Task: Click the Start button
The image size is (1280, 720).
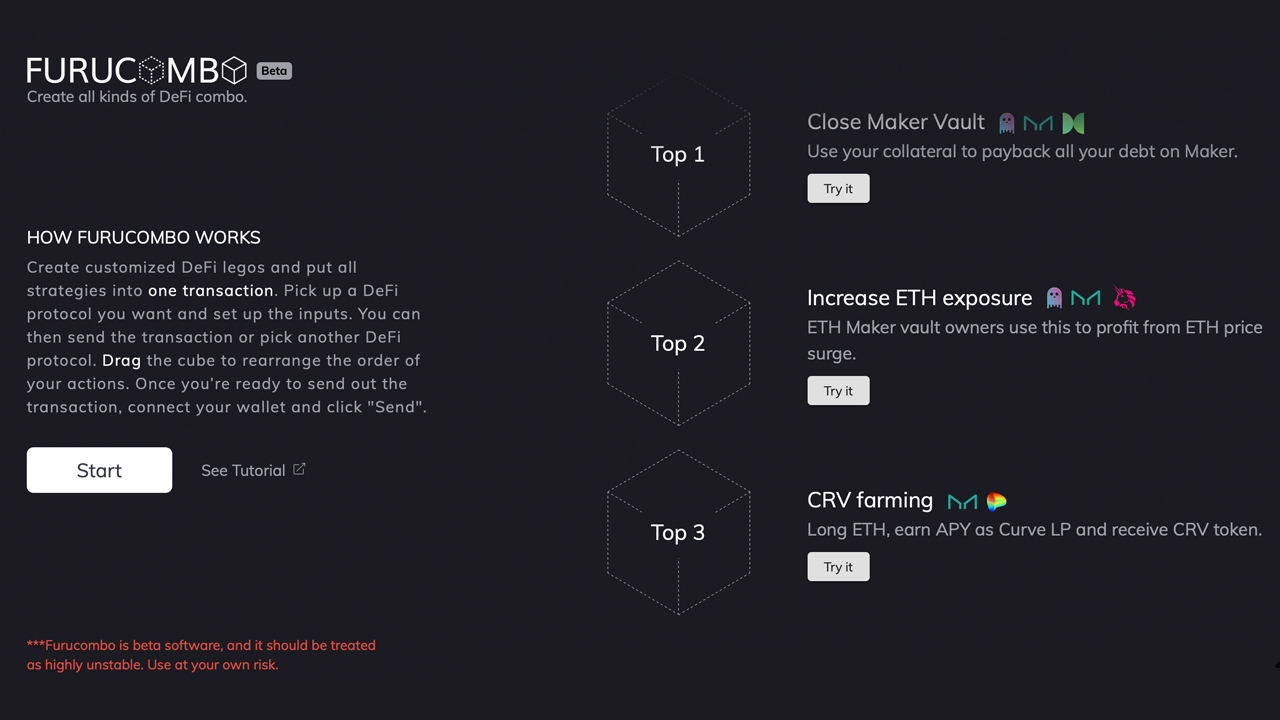Action: [99, 470]
